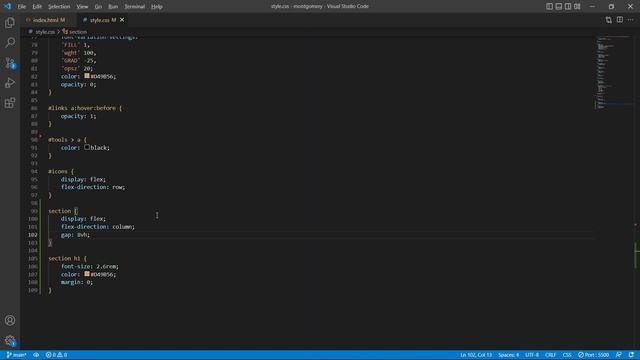Screen dimensions: 640x360
Task: Open the Source Control view
Action: 10,63
